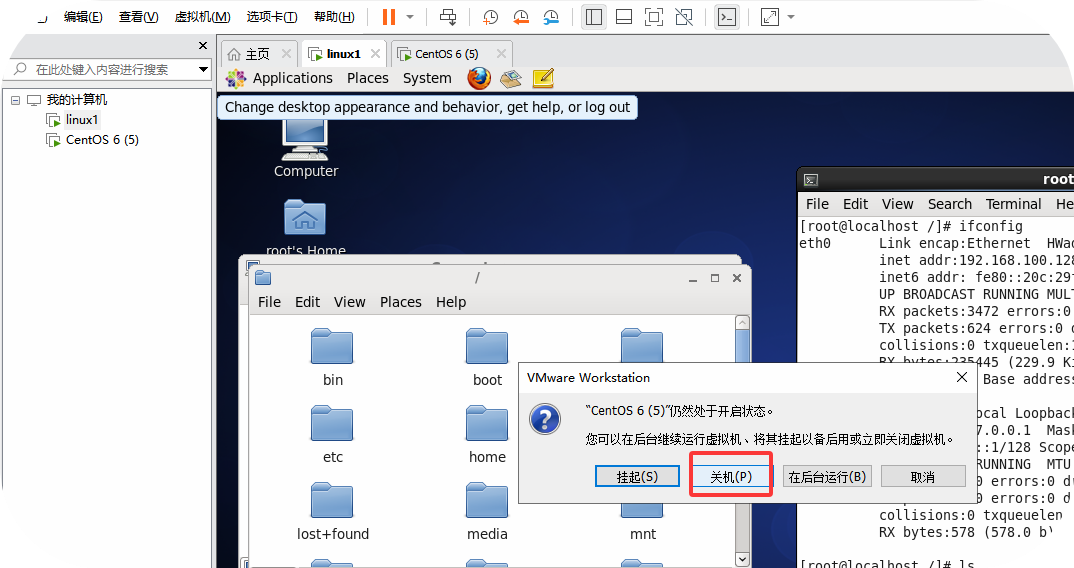Select the bin folder
Viewport: 1074px width, 568px height.
(x=332, y=358)
